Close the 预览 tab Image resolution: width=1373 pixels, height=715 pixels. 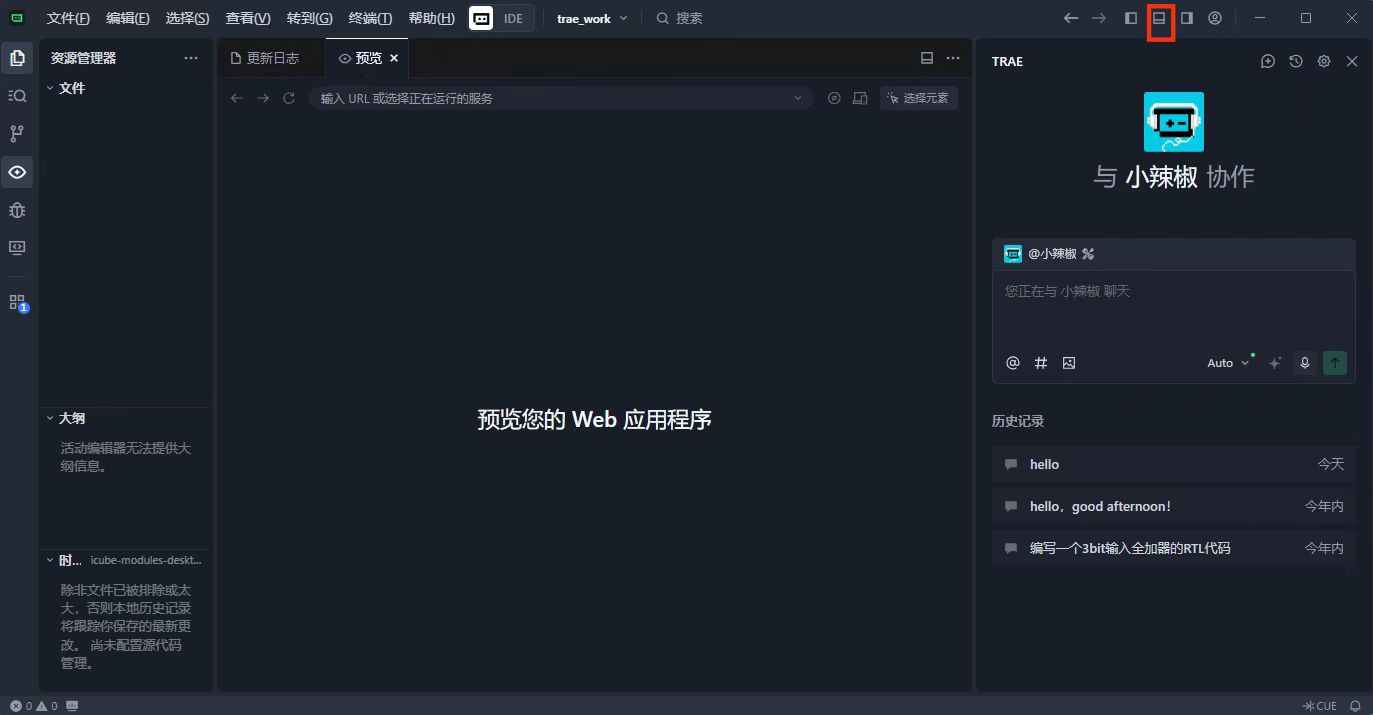[x=394, y=58]
